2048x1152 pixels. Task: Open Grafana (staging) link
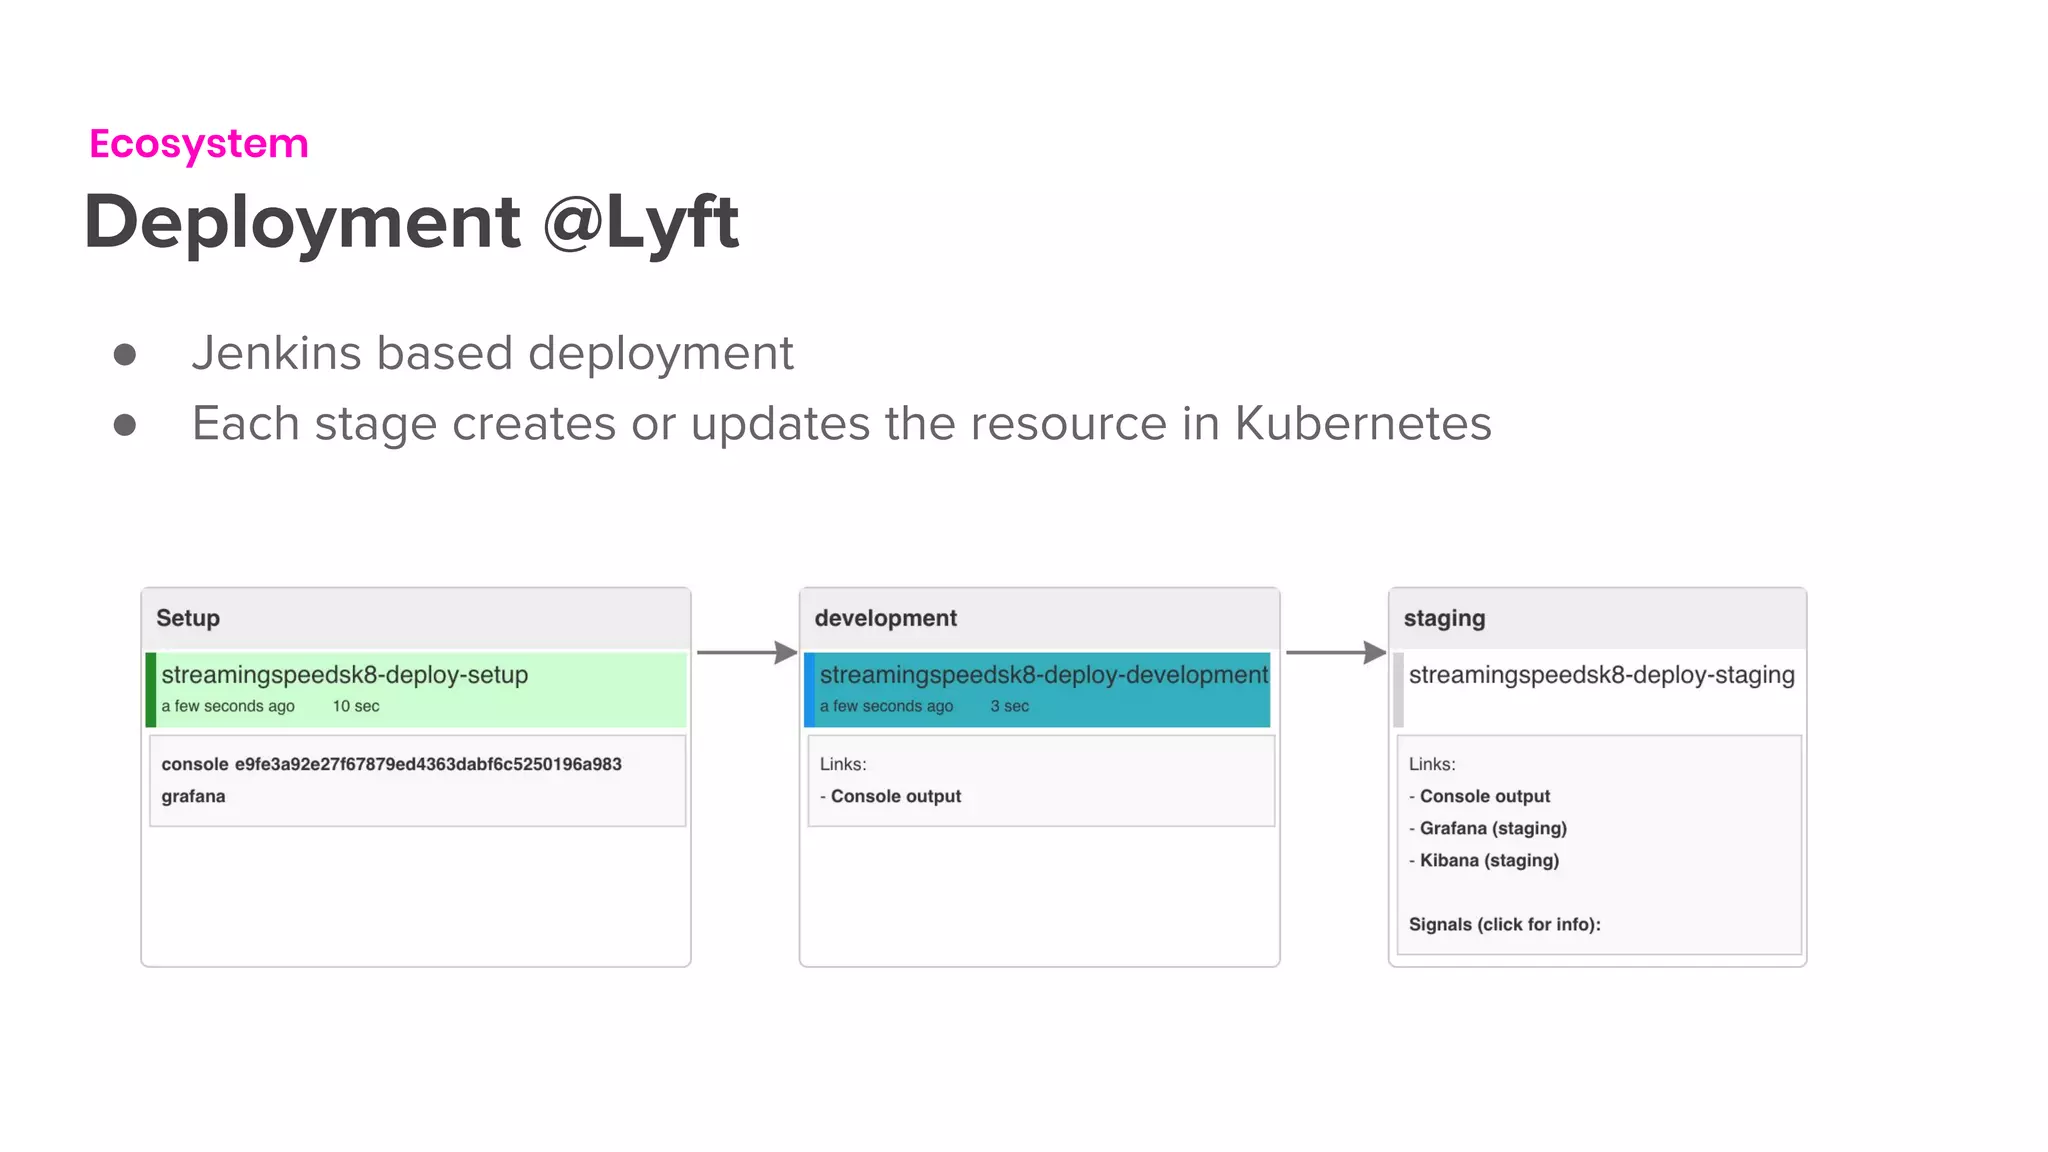1493,828
